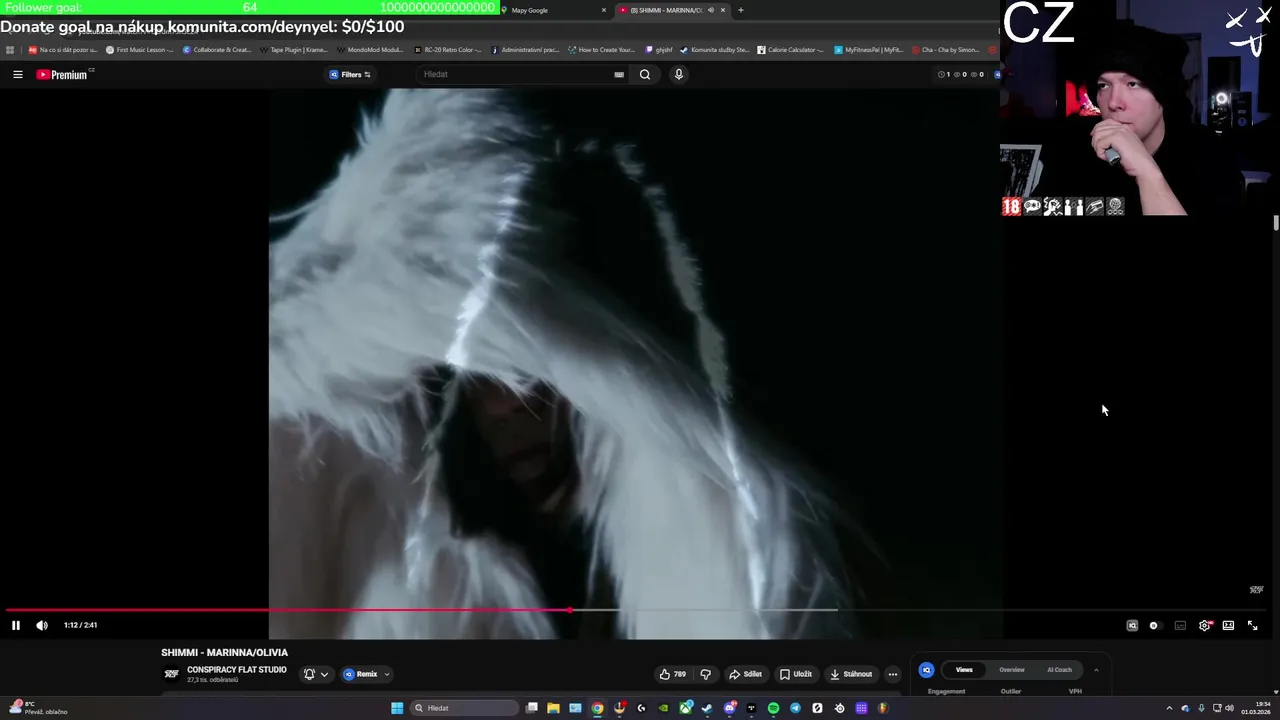Open the How to Create Your bookmark

coord(601,49)
